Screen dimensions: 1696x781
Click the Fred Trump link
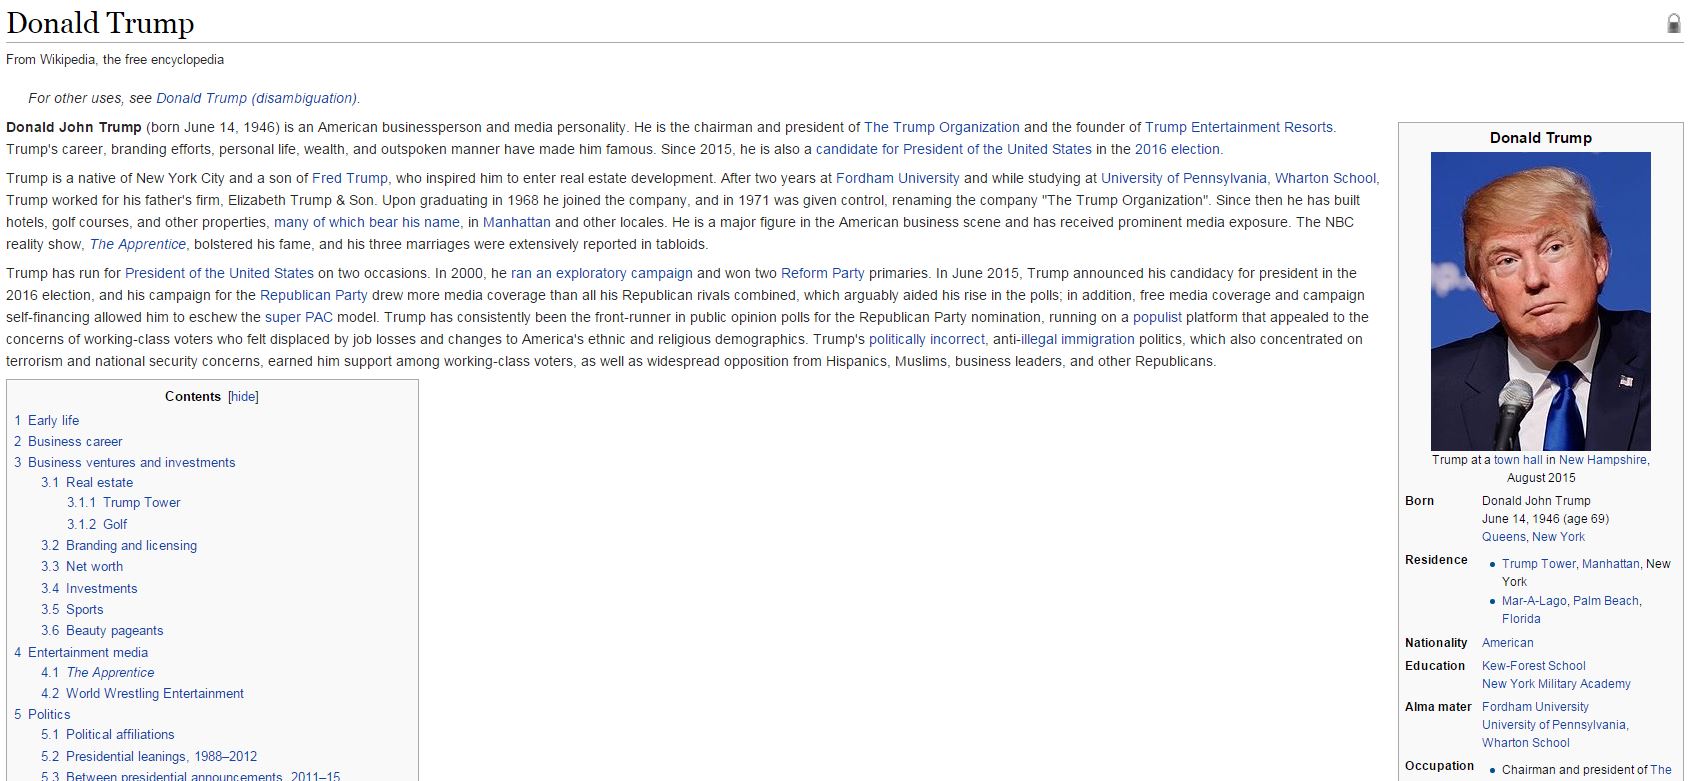[349, 178]
